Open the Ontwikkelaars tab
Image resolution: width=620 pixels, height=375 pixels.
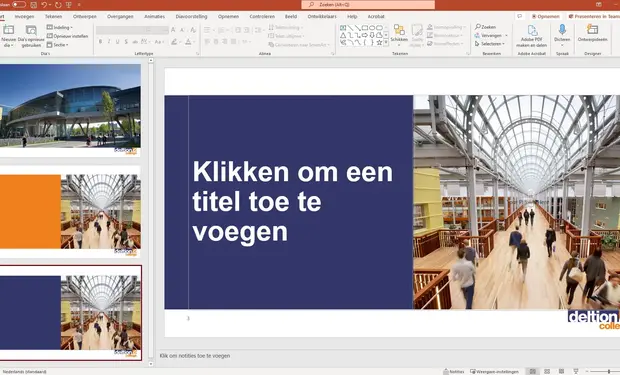coord(322,17)
